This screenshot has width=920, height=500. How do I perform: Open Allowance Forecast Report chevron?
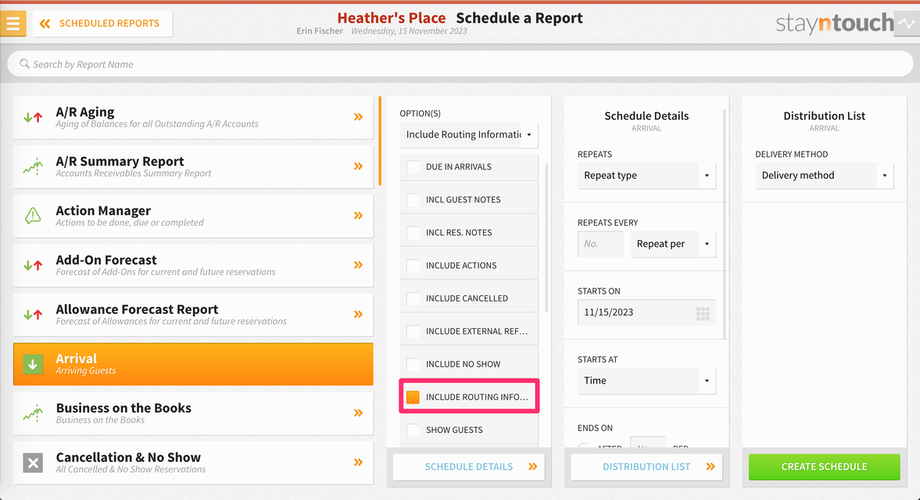(x=358, y=314)
